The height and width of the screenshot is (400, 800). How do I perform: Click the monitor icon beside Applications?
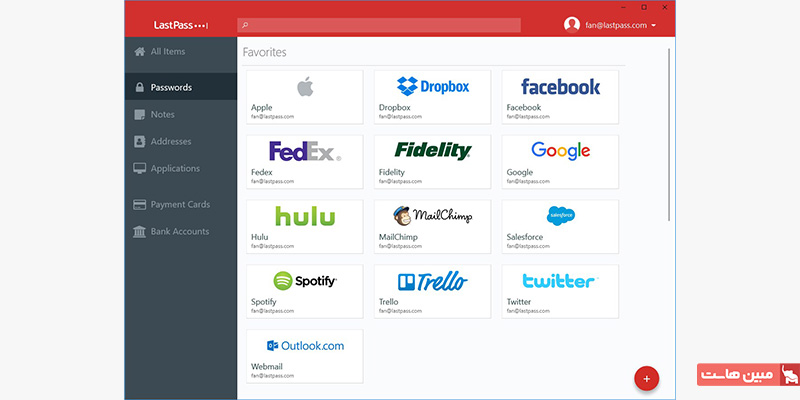coord(139,168)
